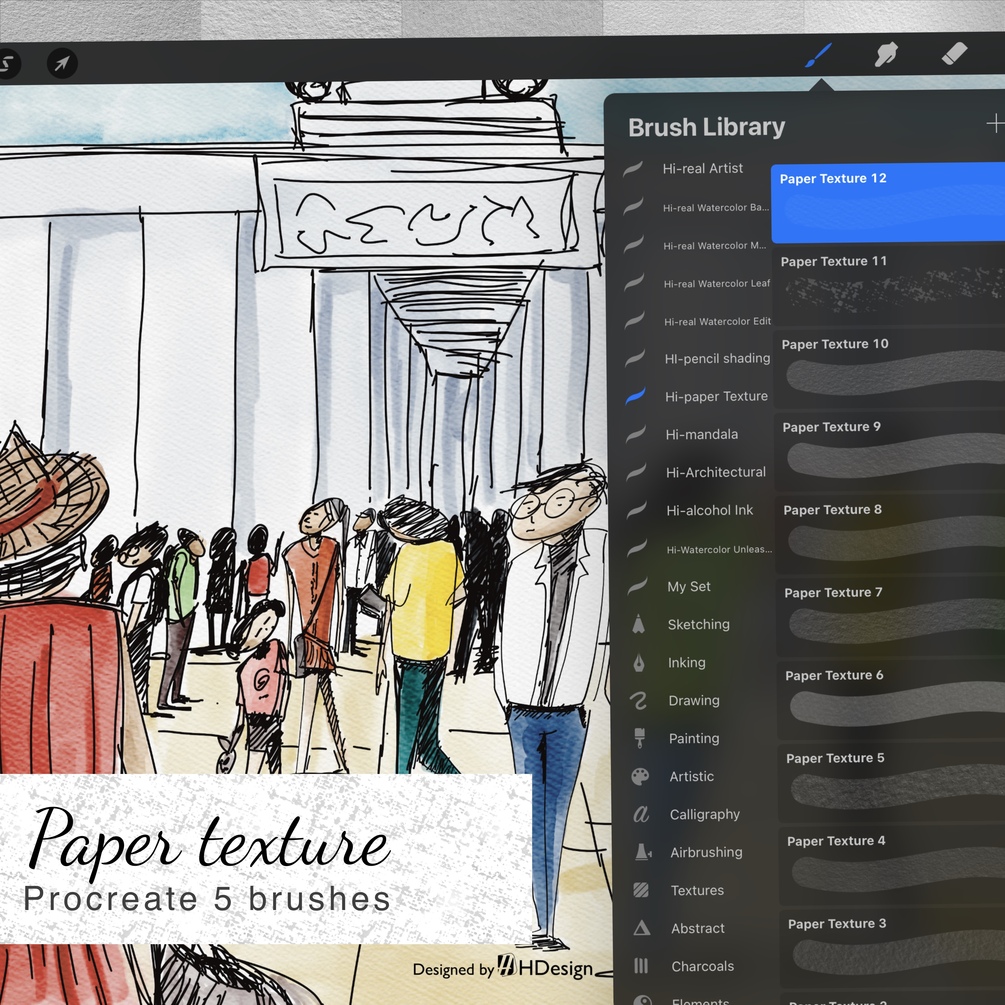This screenshot has height=1005, width=1005.
Task: Select the Paper Texture 8 brush
Action: click(x=891, y=534)
